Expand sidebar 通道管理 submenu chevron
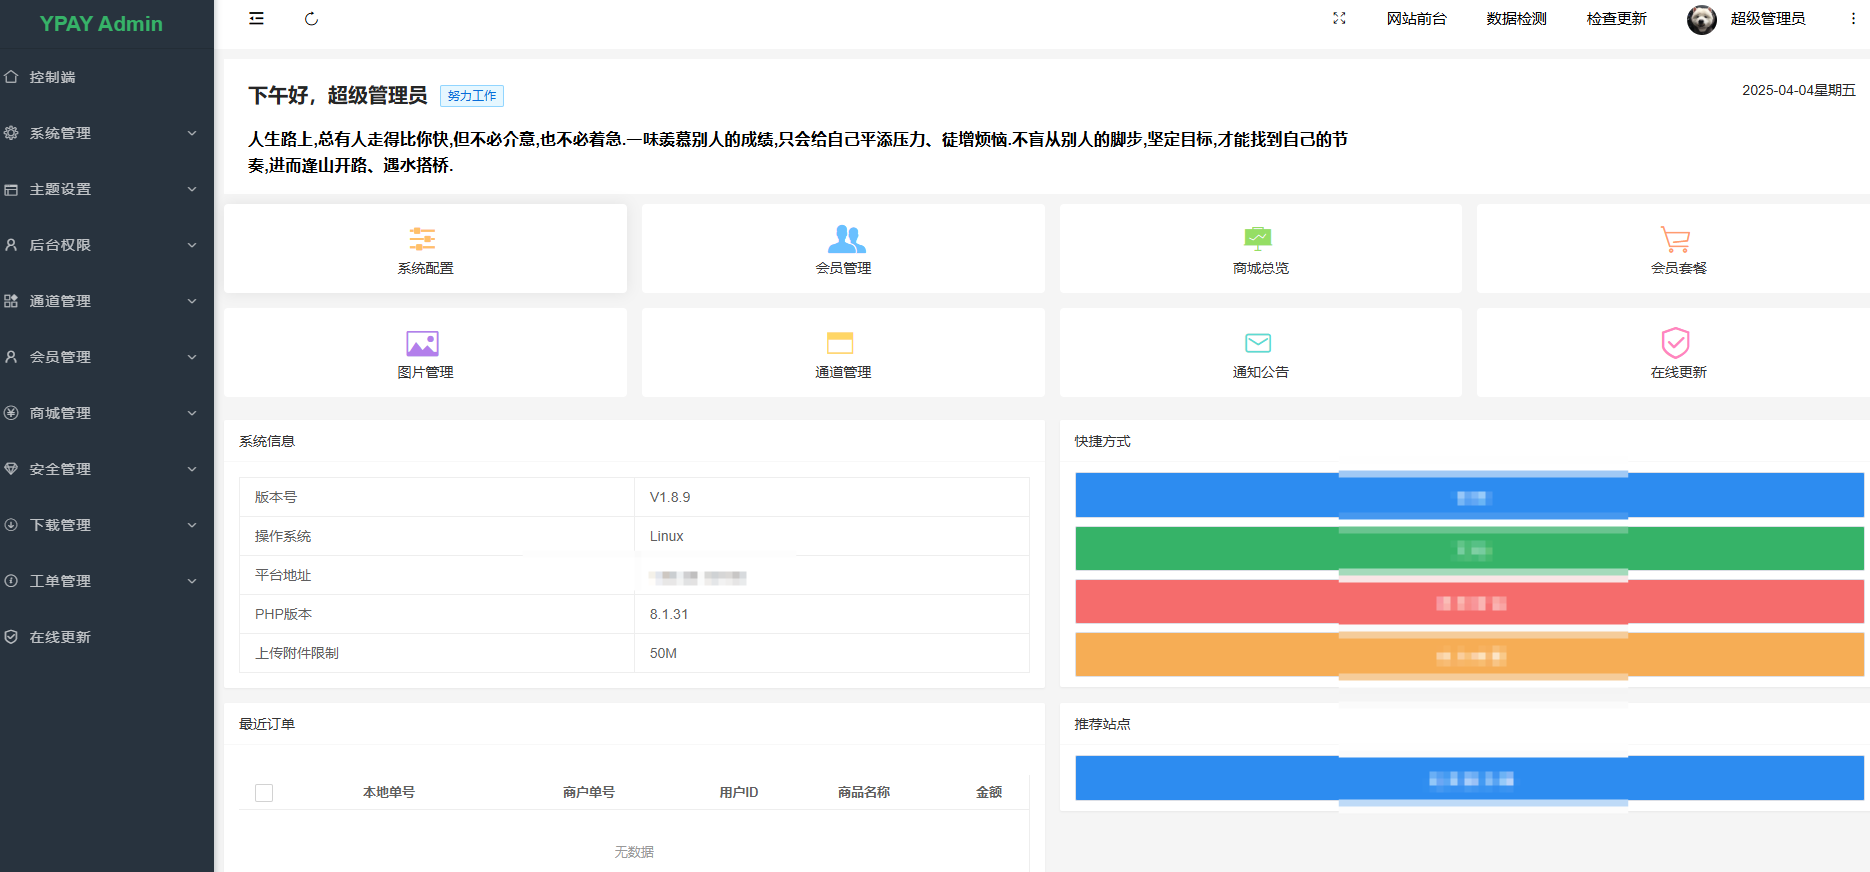Image resolution: width=1870 pixels, height=872 pixels. [192, 301]
